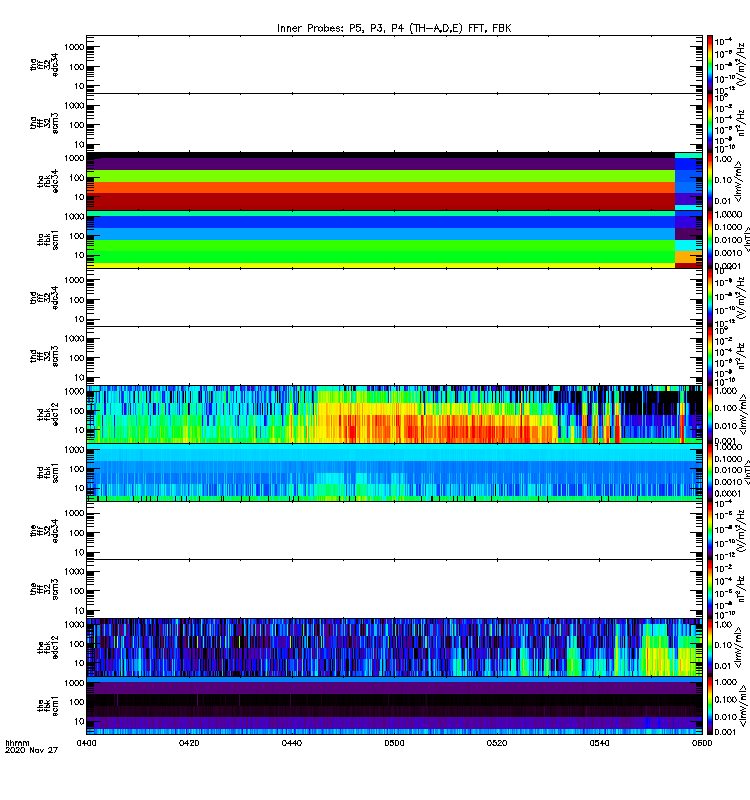Click the '0420' time axis label

click(189, 743)
